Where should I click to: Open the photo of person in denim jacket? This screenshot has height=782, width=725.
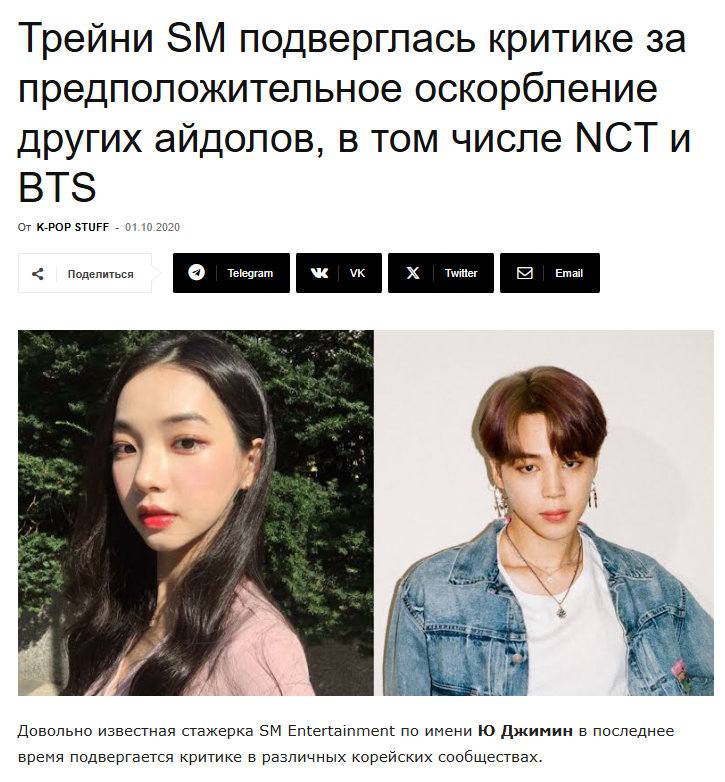pos(544,513)
